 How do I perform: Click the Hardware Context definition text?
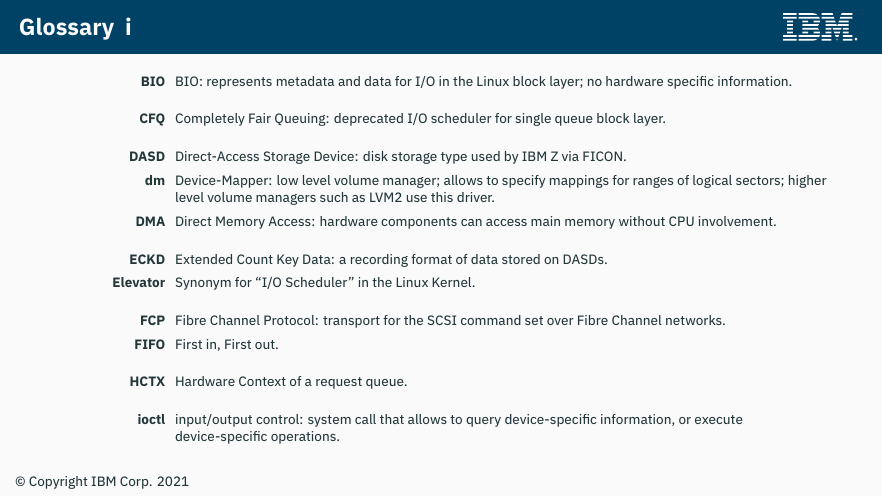pyautogui.click(x=291, y=382)
